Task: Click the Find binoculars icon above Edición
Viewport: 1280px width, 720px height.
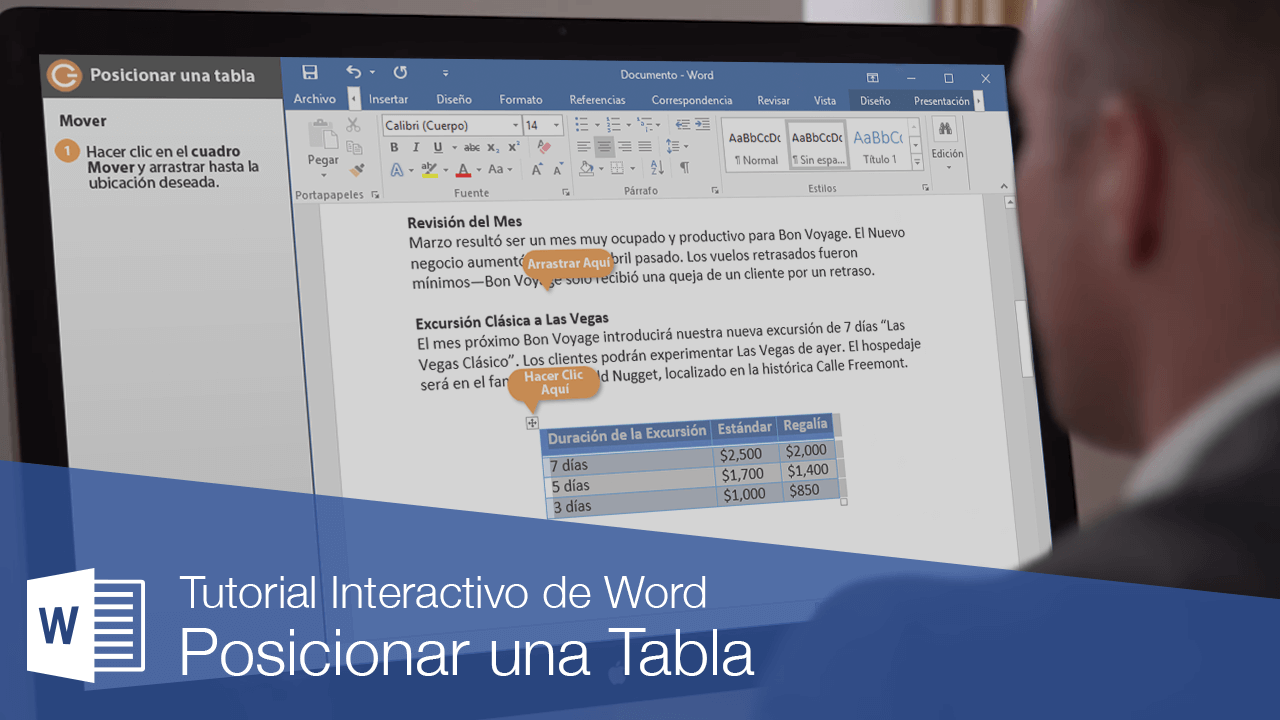Action: (945, 129)
